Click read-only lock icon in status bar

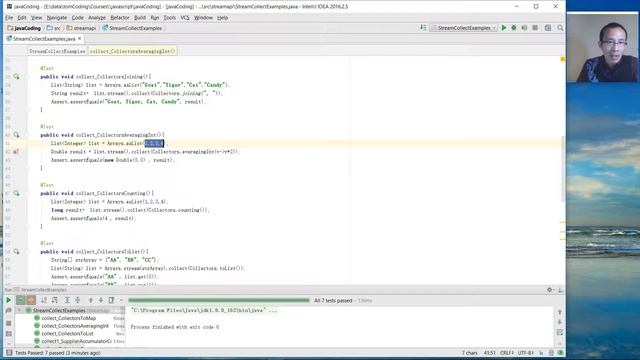(x=541, y=353)
